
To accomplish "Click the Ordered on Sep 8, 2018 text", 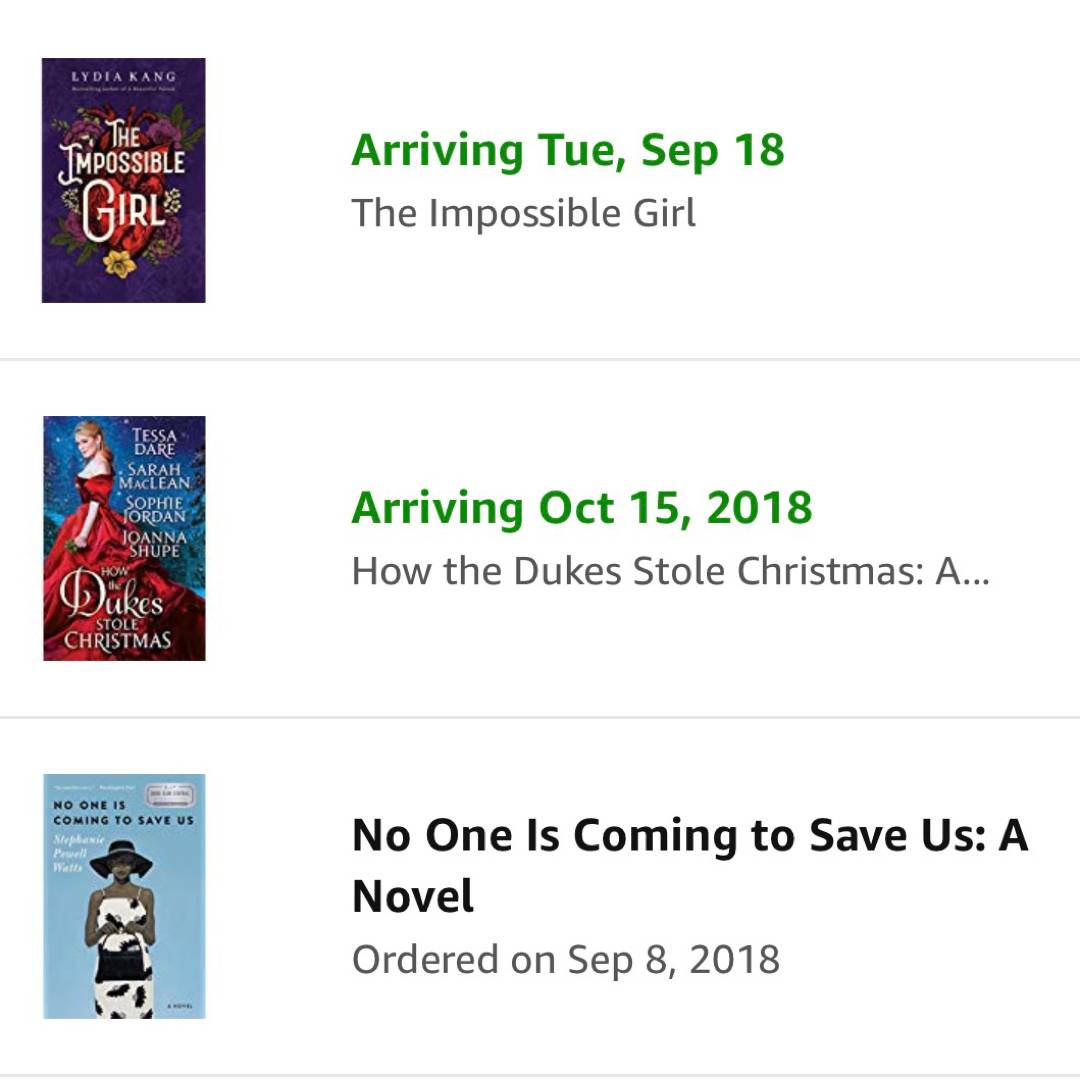I will pyautogui.click(x=565, y=960).
